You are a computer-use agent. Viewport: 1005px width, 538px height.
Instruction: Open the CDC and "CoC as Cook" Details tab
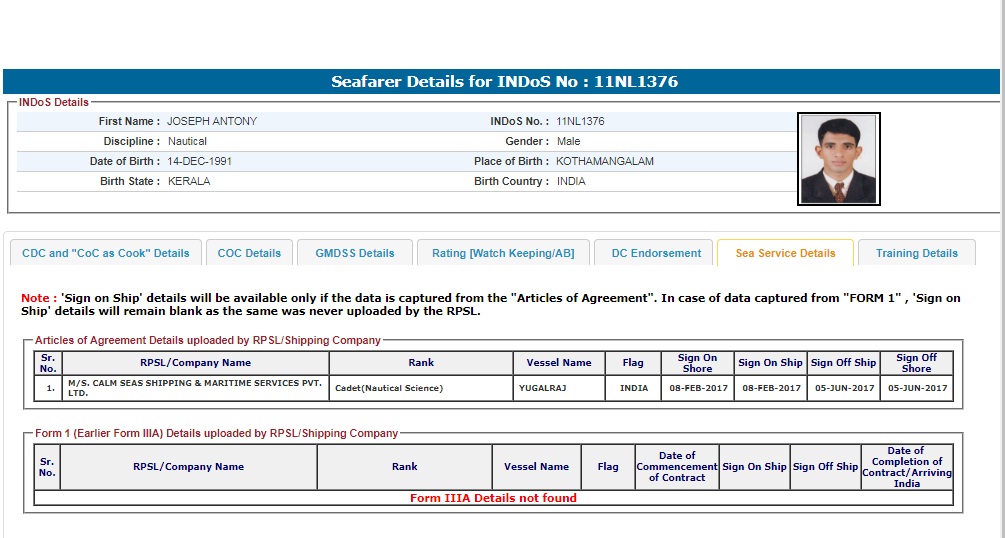[105, 253]
